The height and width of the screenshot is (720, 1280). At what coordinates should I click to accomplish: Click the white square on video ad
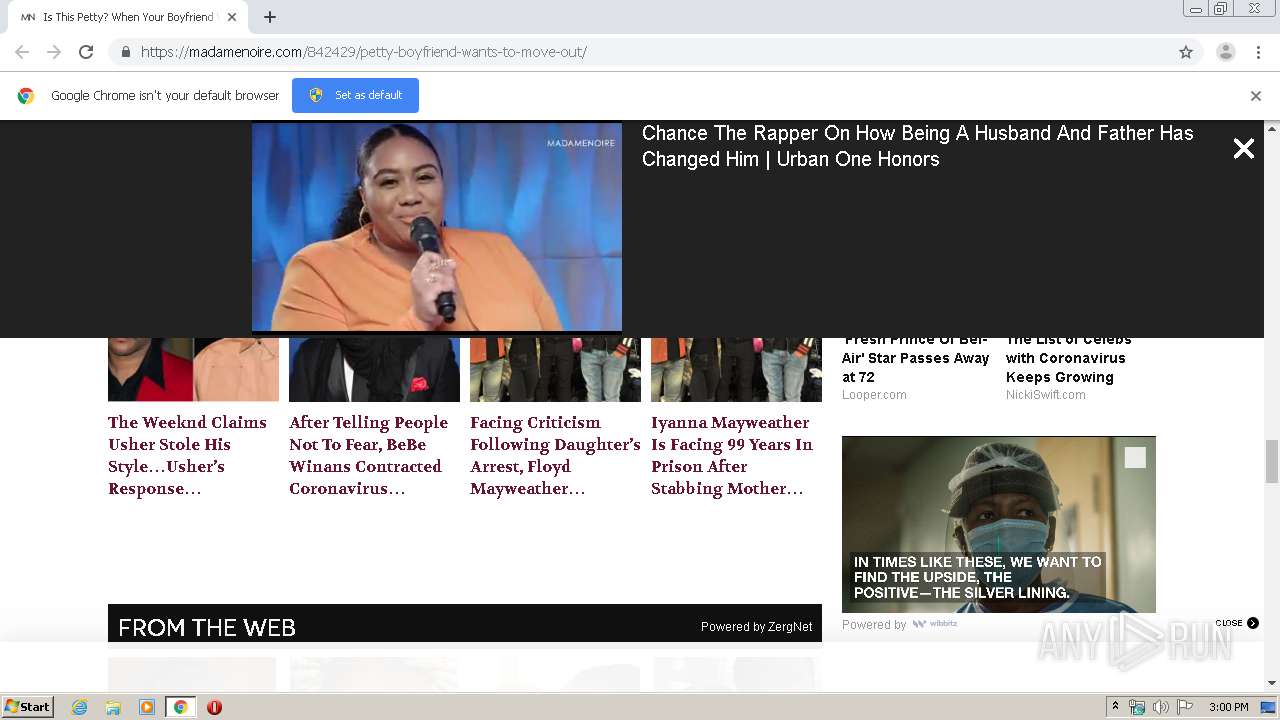pos(1135,458)
